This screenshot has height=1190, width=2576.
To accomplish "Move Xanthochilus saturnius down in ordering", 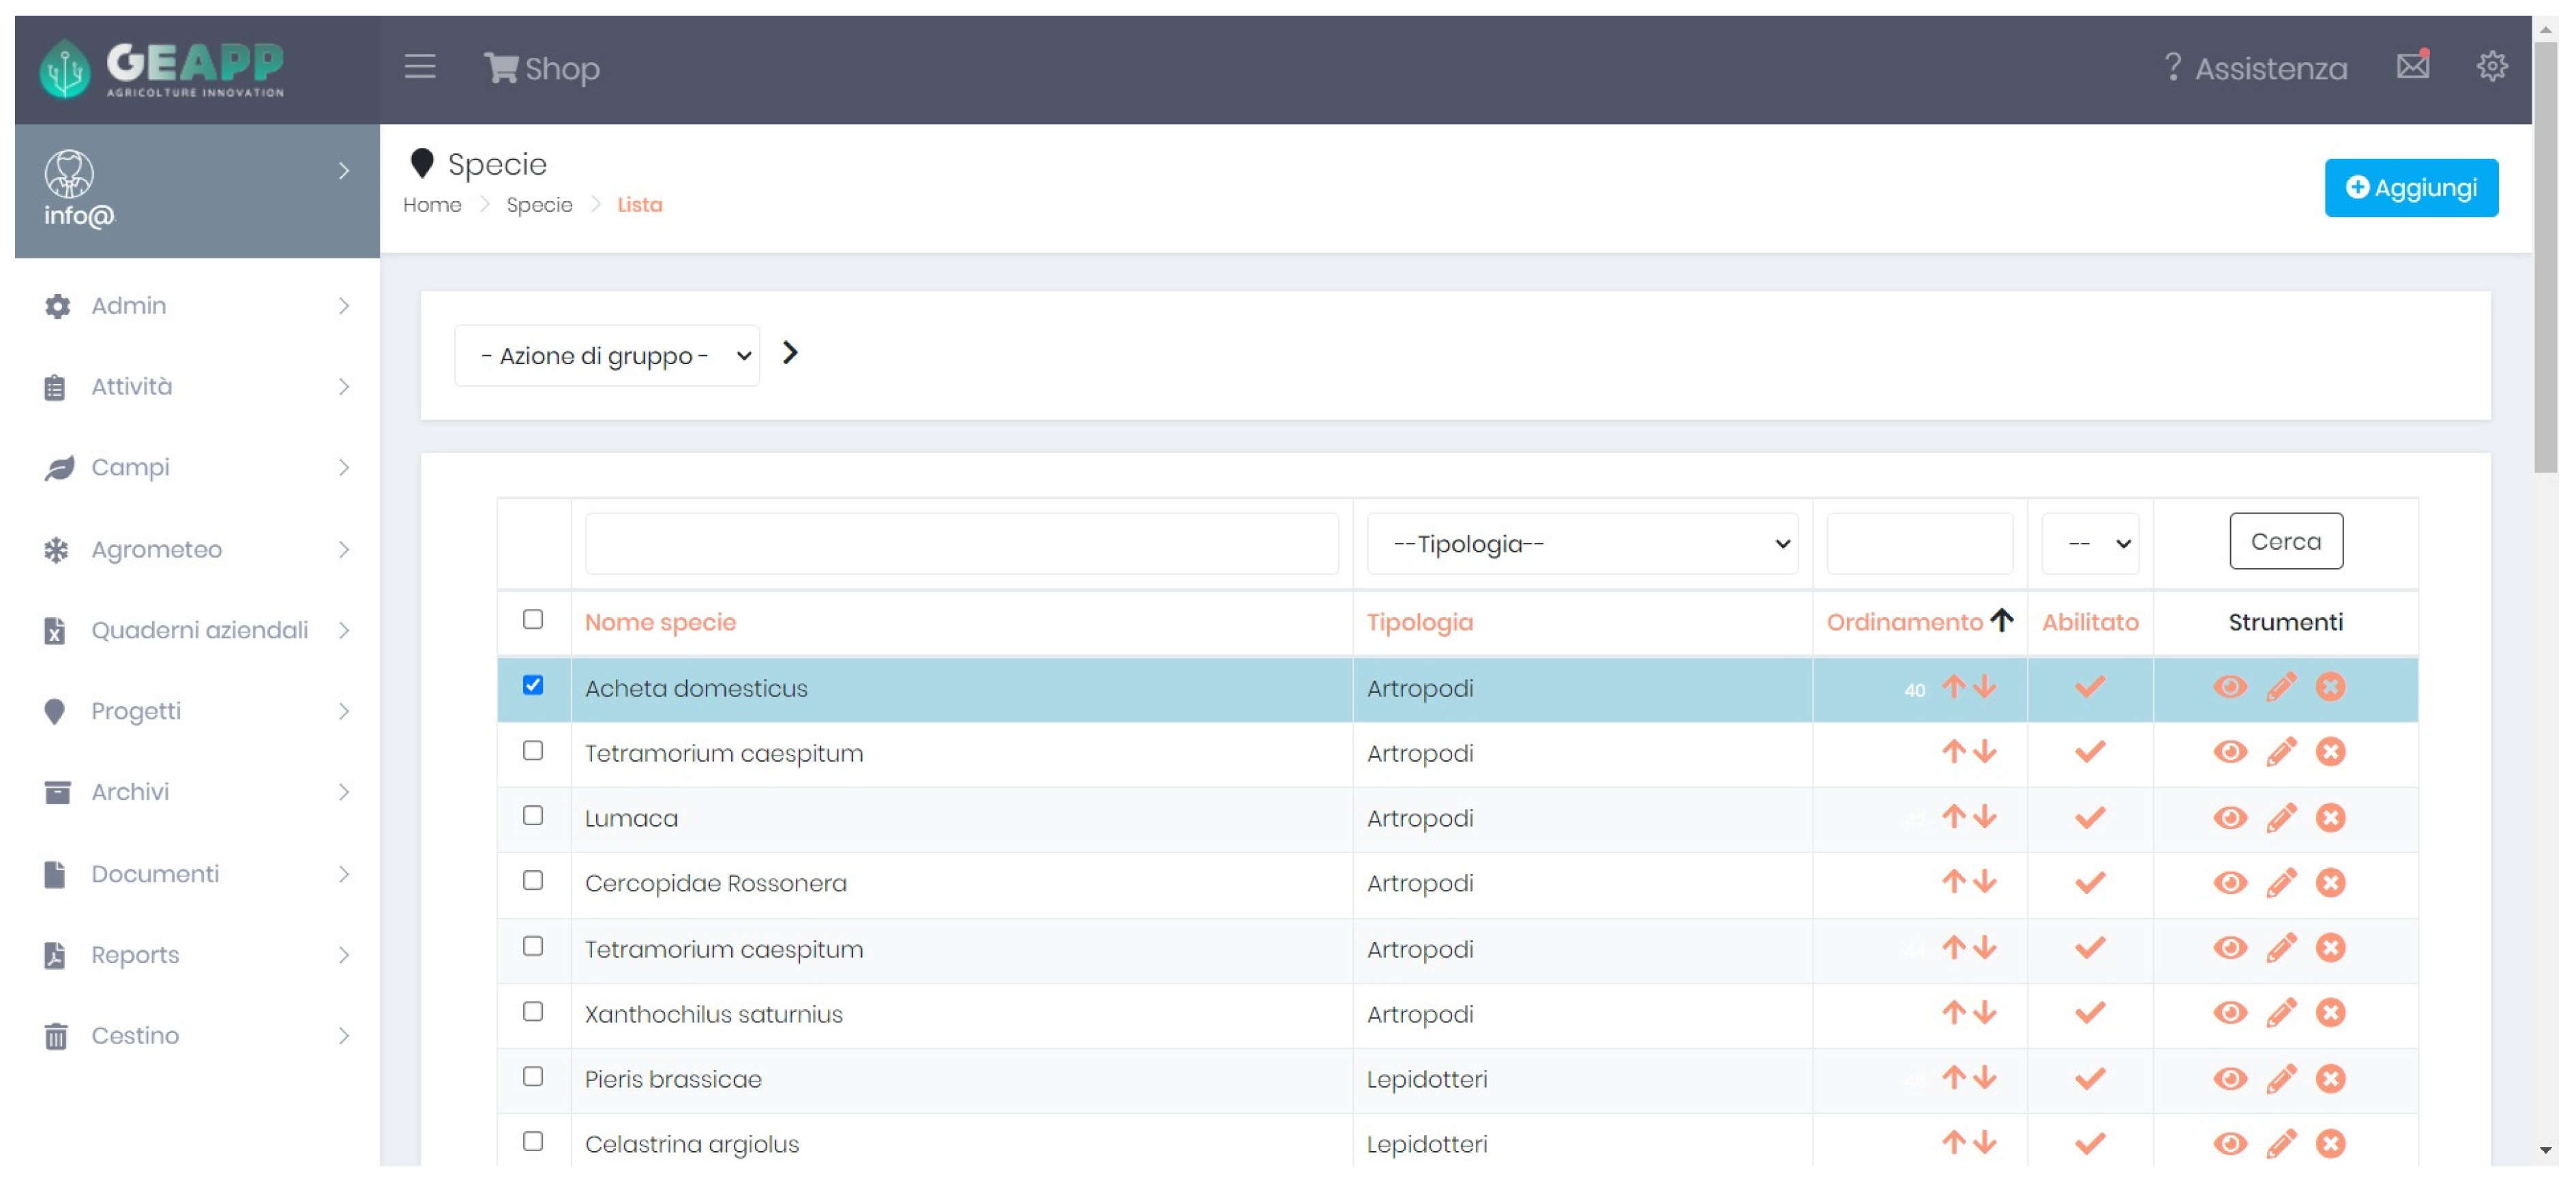I will 1985,1013.
